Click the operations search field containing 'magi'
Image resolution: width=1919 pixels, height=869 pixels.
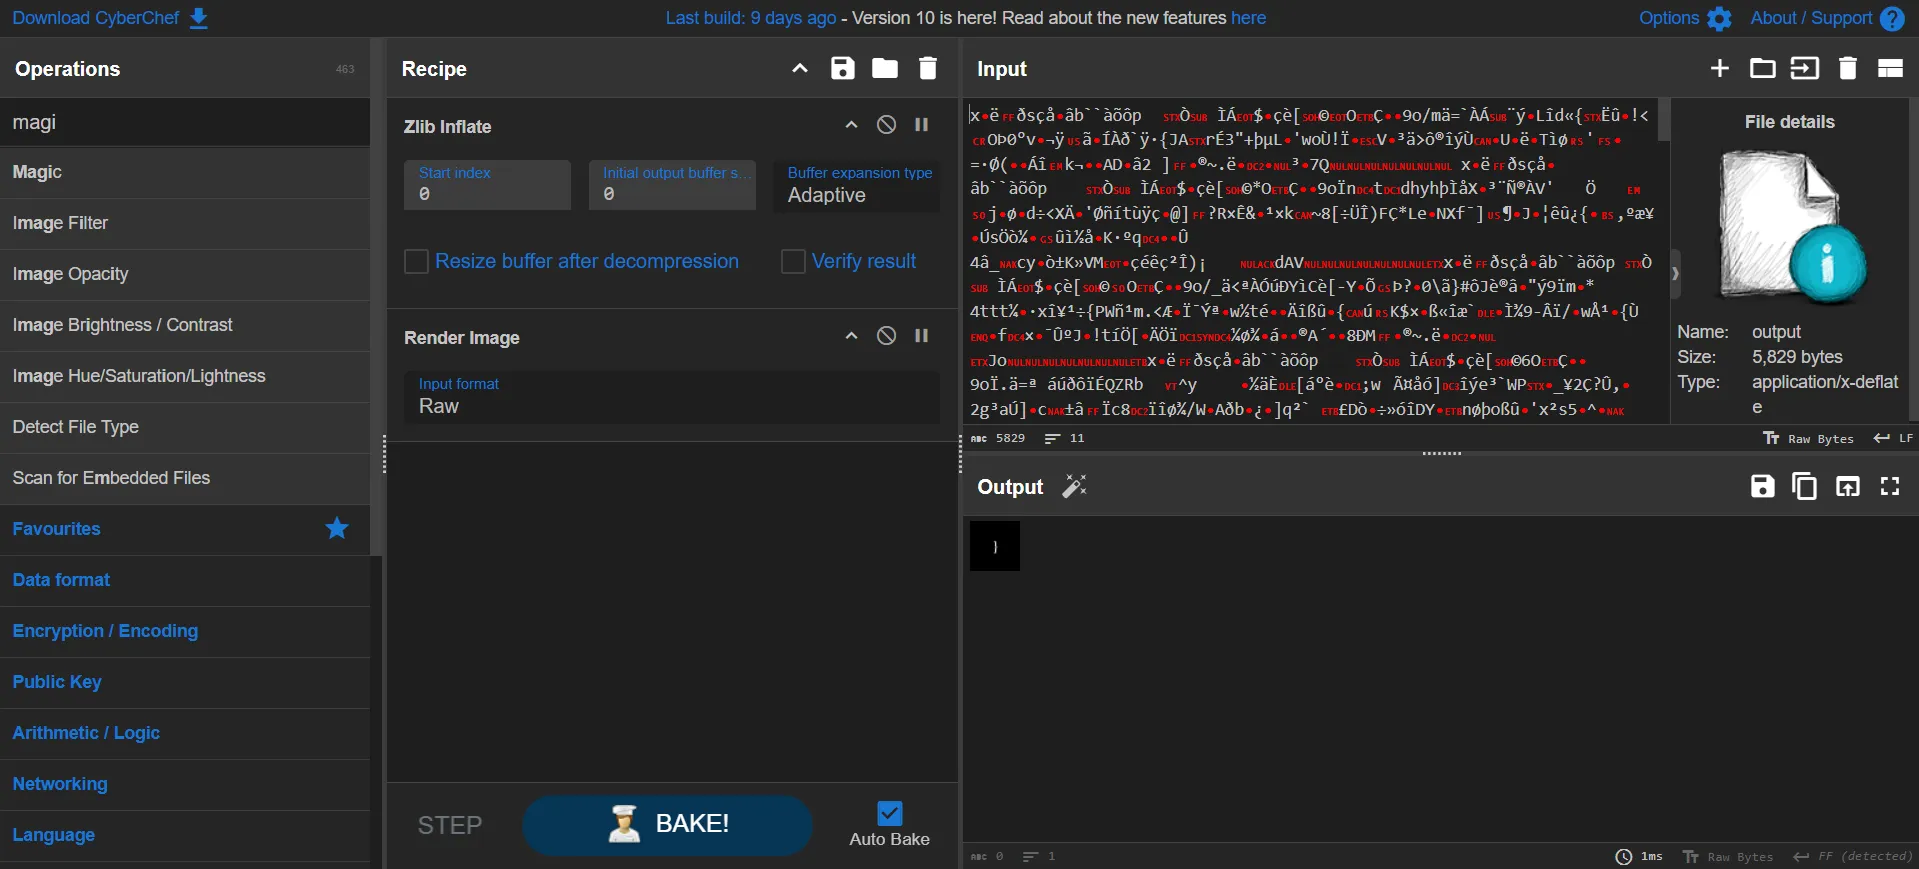(185, 122)
